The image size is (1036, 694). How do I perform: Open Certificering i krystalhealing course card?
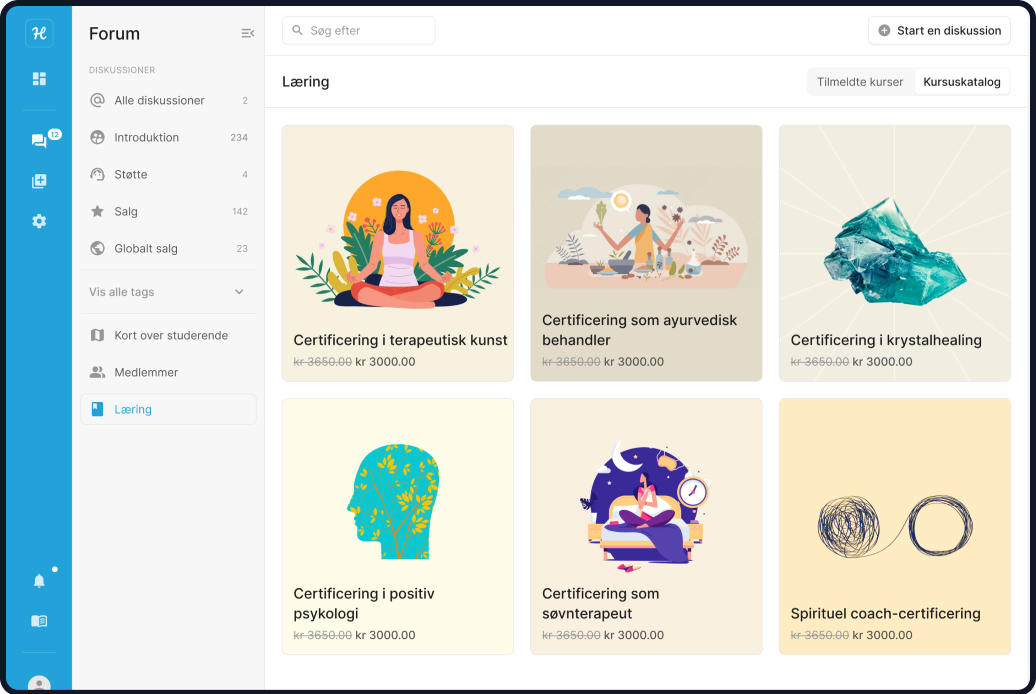click(894, 253)
